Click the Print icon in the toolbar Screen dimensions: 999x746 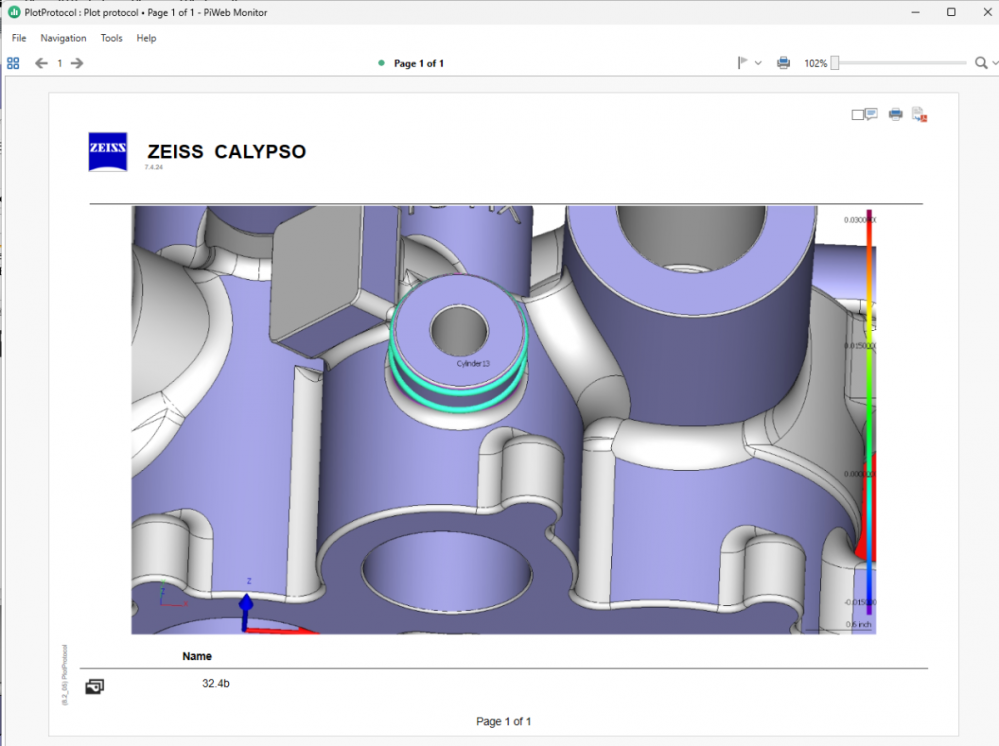click(783, 62)
